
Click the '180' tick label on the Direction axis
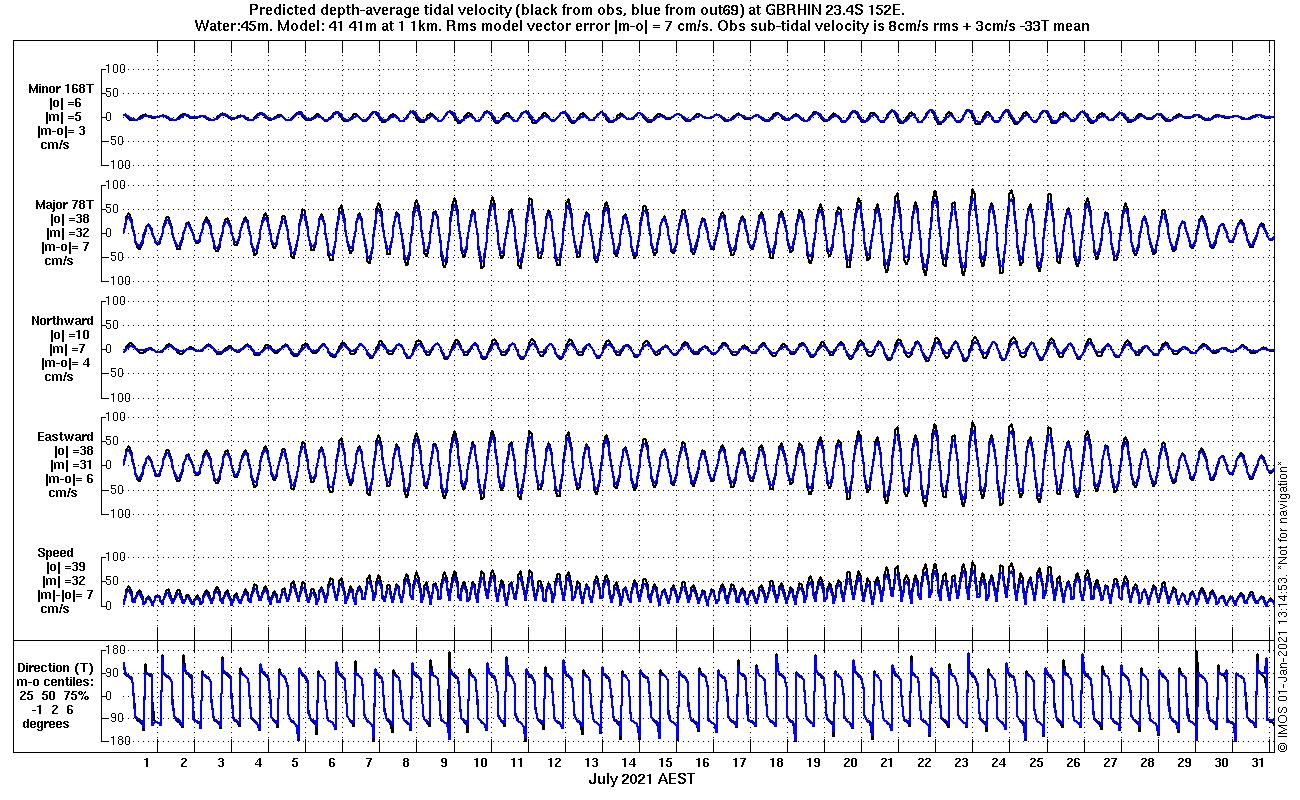pyautogui.click(x=116, y=650)
